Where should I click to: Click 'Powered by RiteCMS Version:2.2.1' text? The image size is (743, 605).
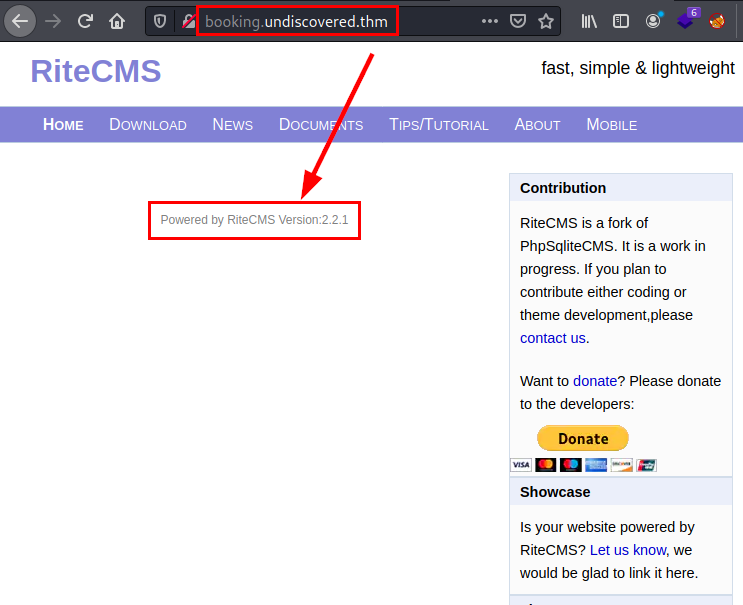coord(254,220)
